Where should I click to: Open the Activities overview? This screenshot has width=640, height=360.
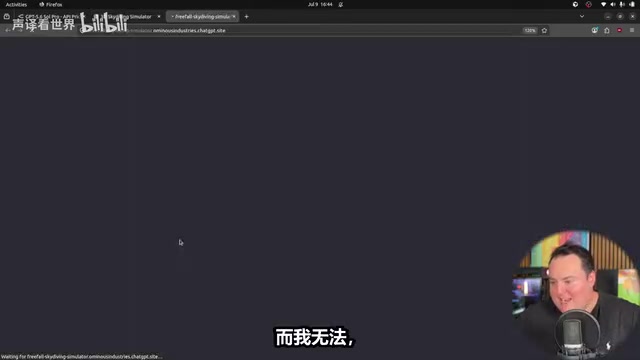tap(16, 4)
